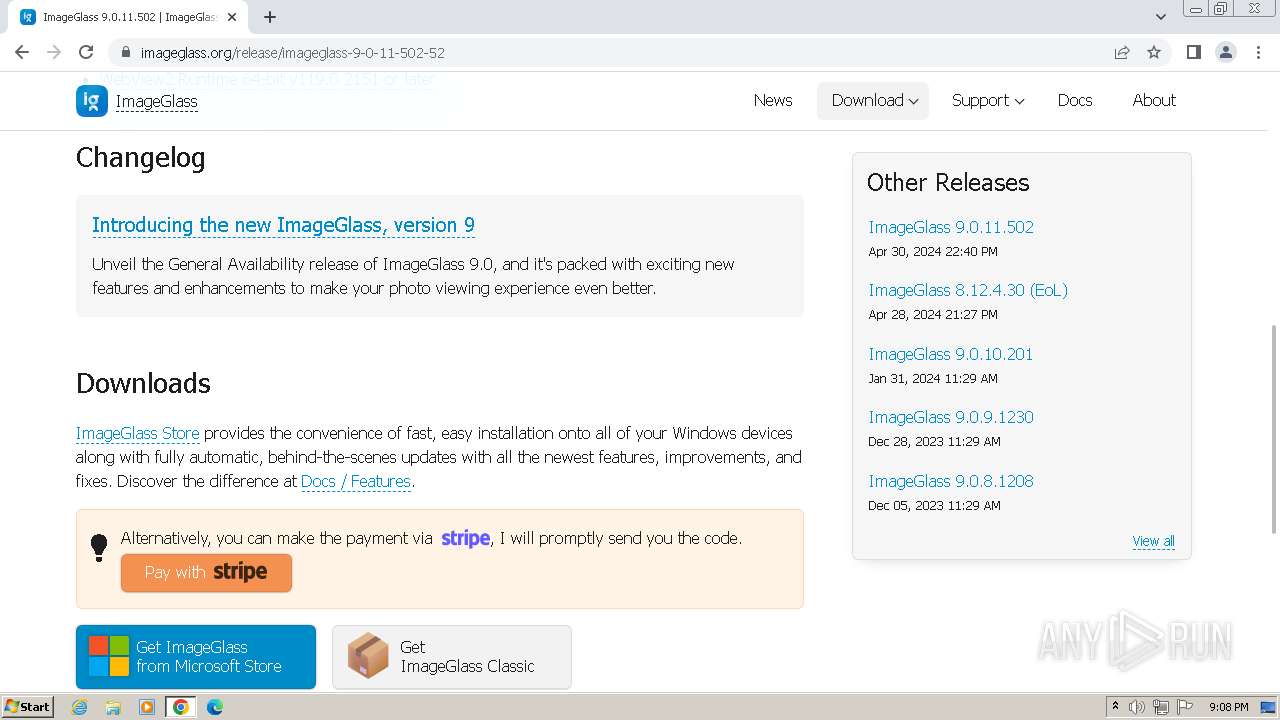Click the lightbulb tip icon
Viewport: 1280px width, 720px height.
99,547
